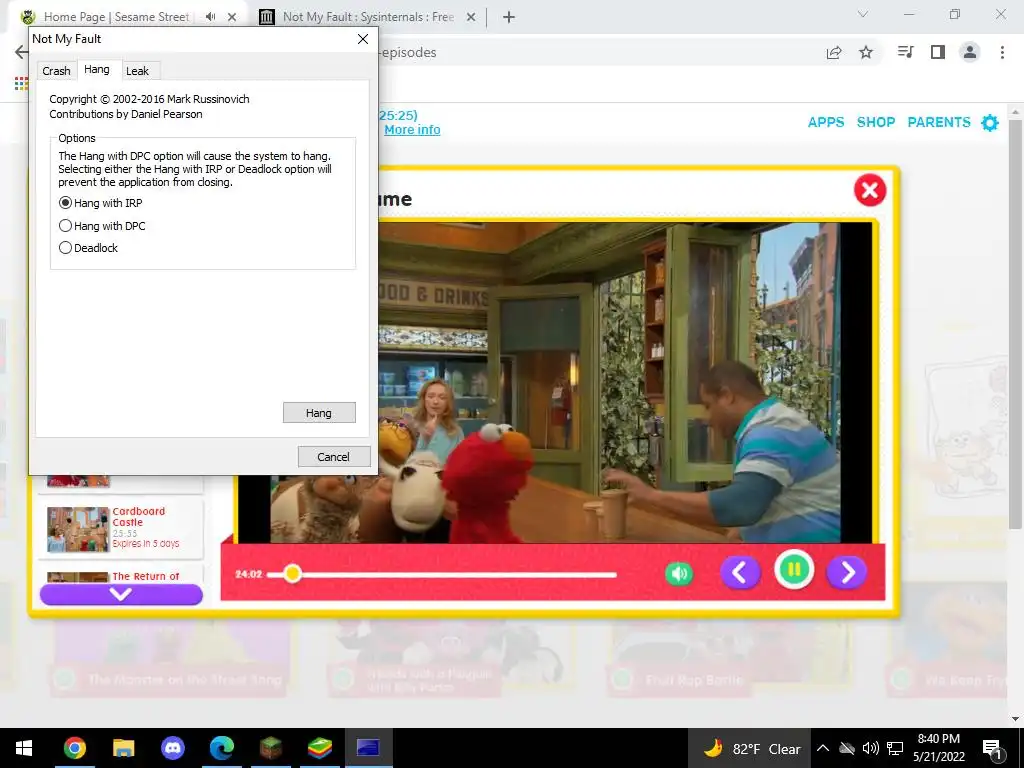Image resolution: width=1024 pixels, height=768 pixels.
Task: Open the Cardboard Castle episode thumbnail
Action: tap(78, 529)
